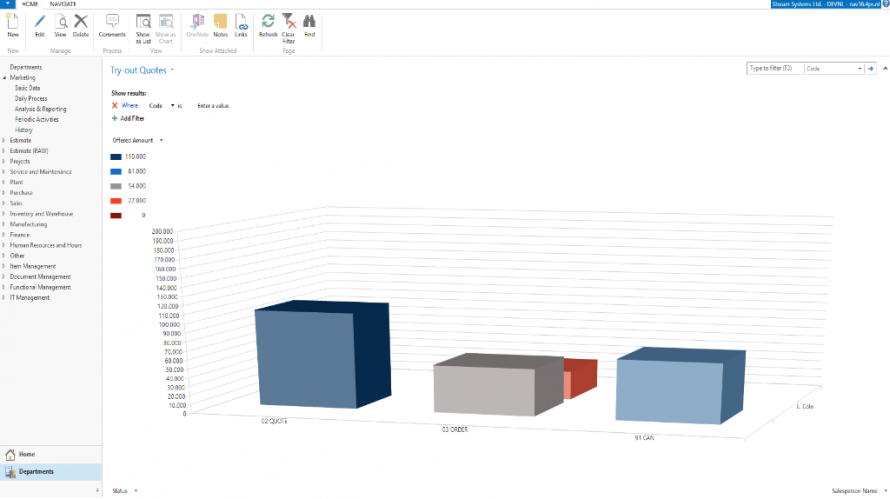Select Service and Maintenance item
Image resolution: width=890 pixels, height=499 pixels.
pyautogui.click(x=40, y=172)
